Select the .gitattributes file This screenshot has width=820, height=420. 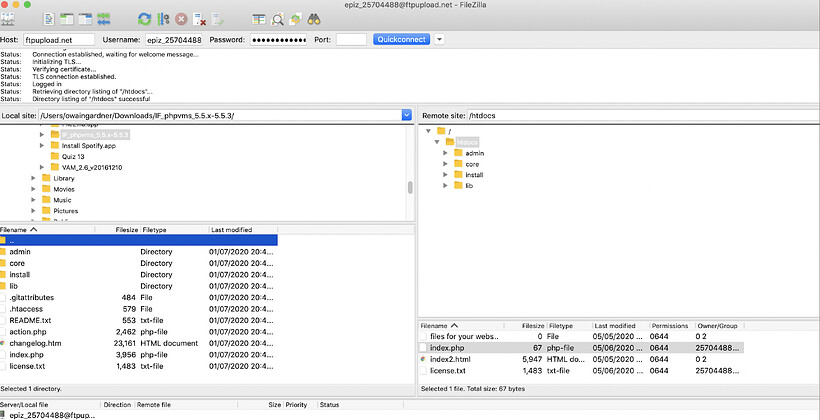(139, 298)
